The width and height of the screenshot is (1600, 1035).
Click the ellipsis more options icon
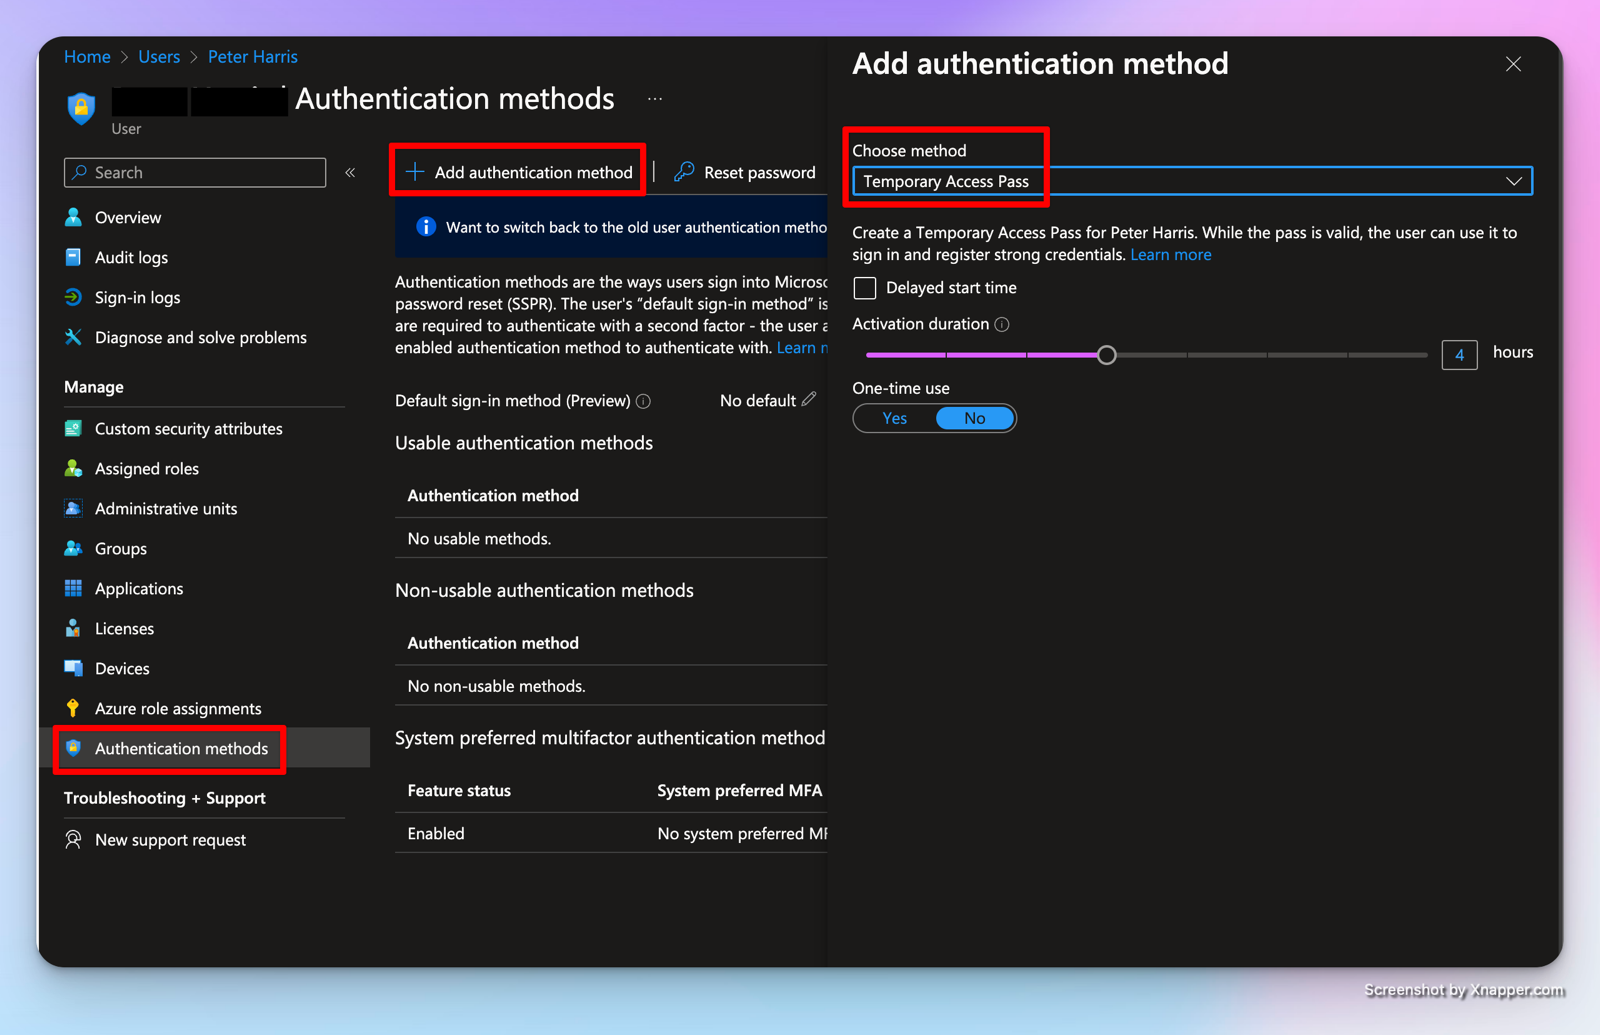coord(655,99)
